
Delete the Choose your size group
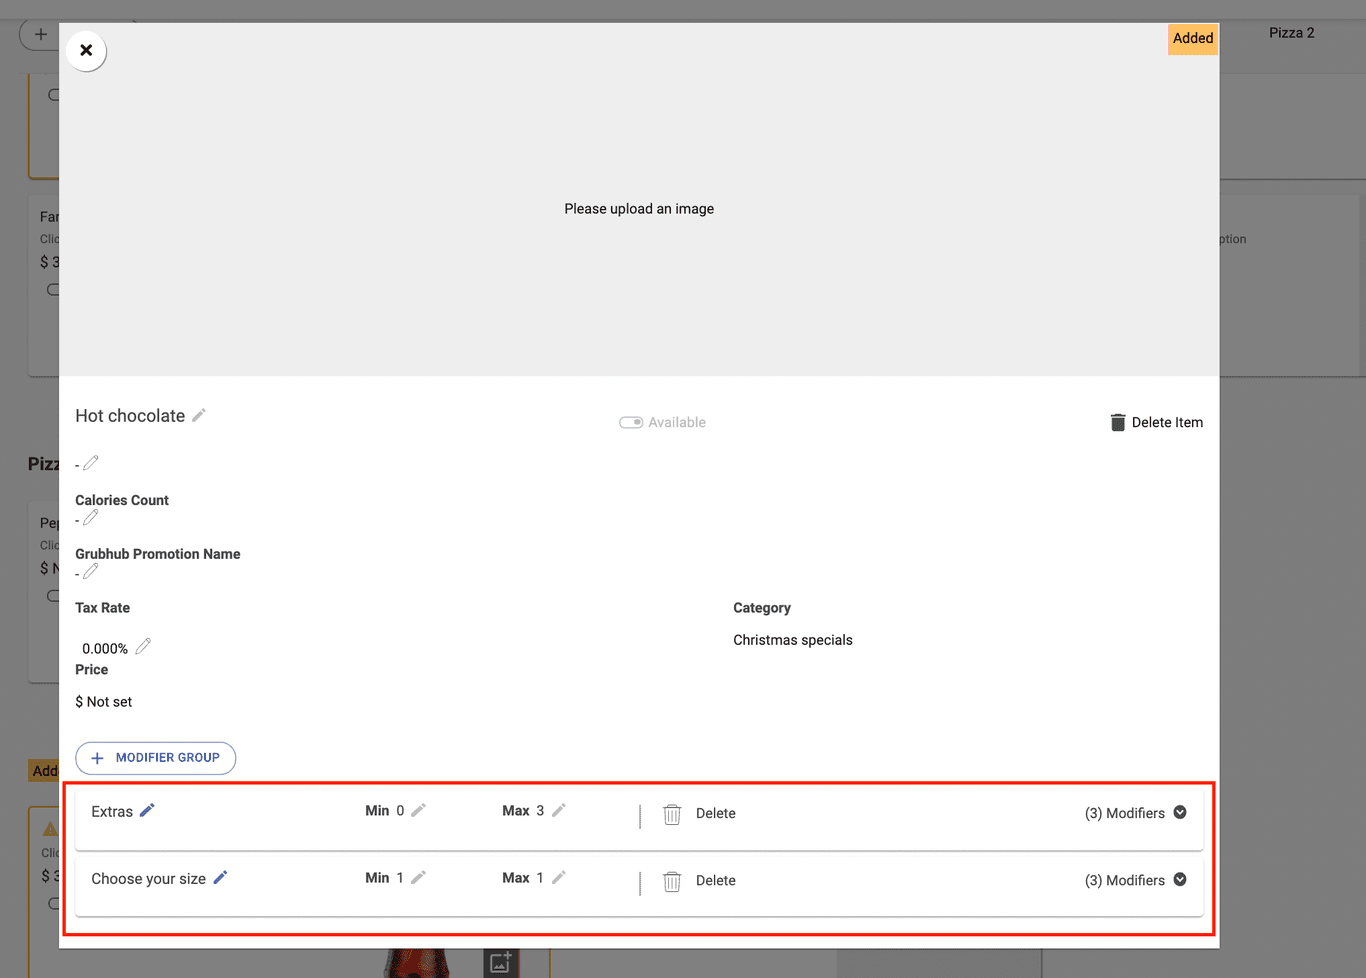point(699,881)
